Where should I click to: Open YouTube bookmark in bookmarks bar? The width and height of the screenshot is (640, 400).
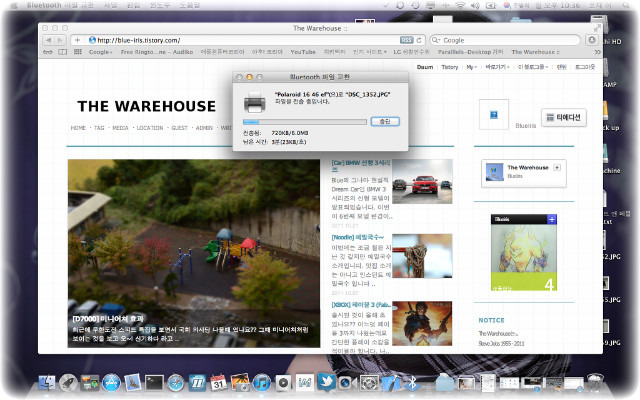pyautogui.click(x=303, y=52)
